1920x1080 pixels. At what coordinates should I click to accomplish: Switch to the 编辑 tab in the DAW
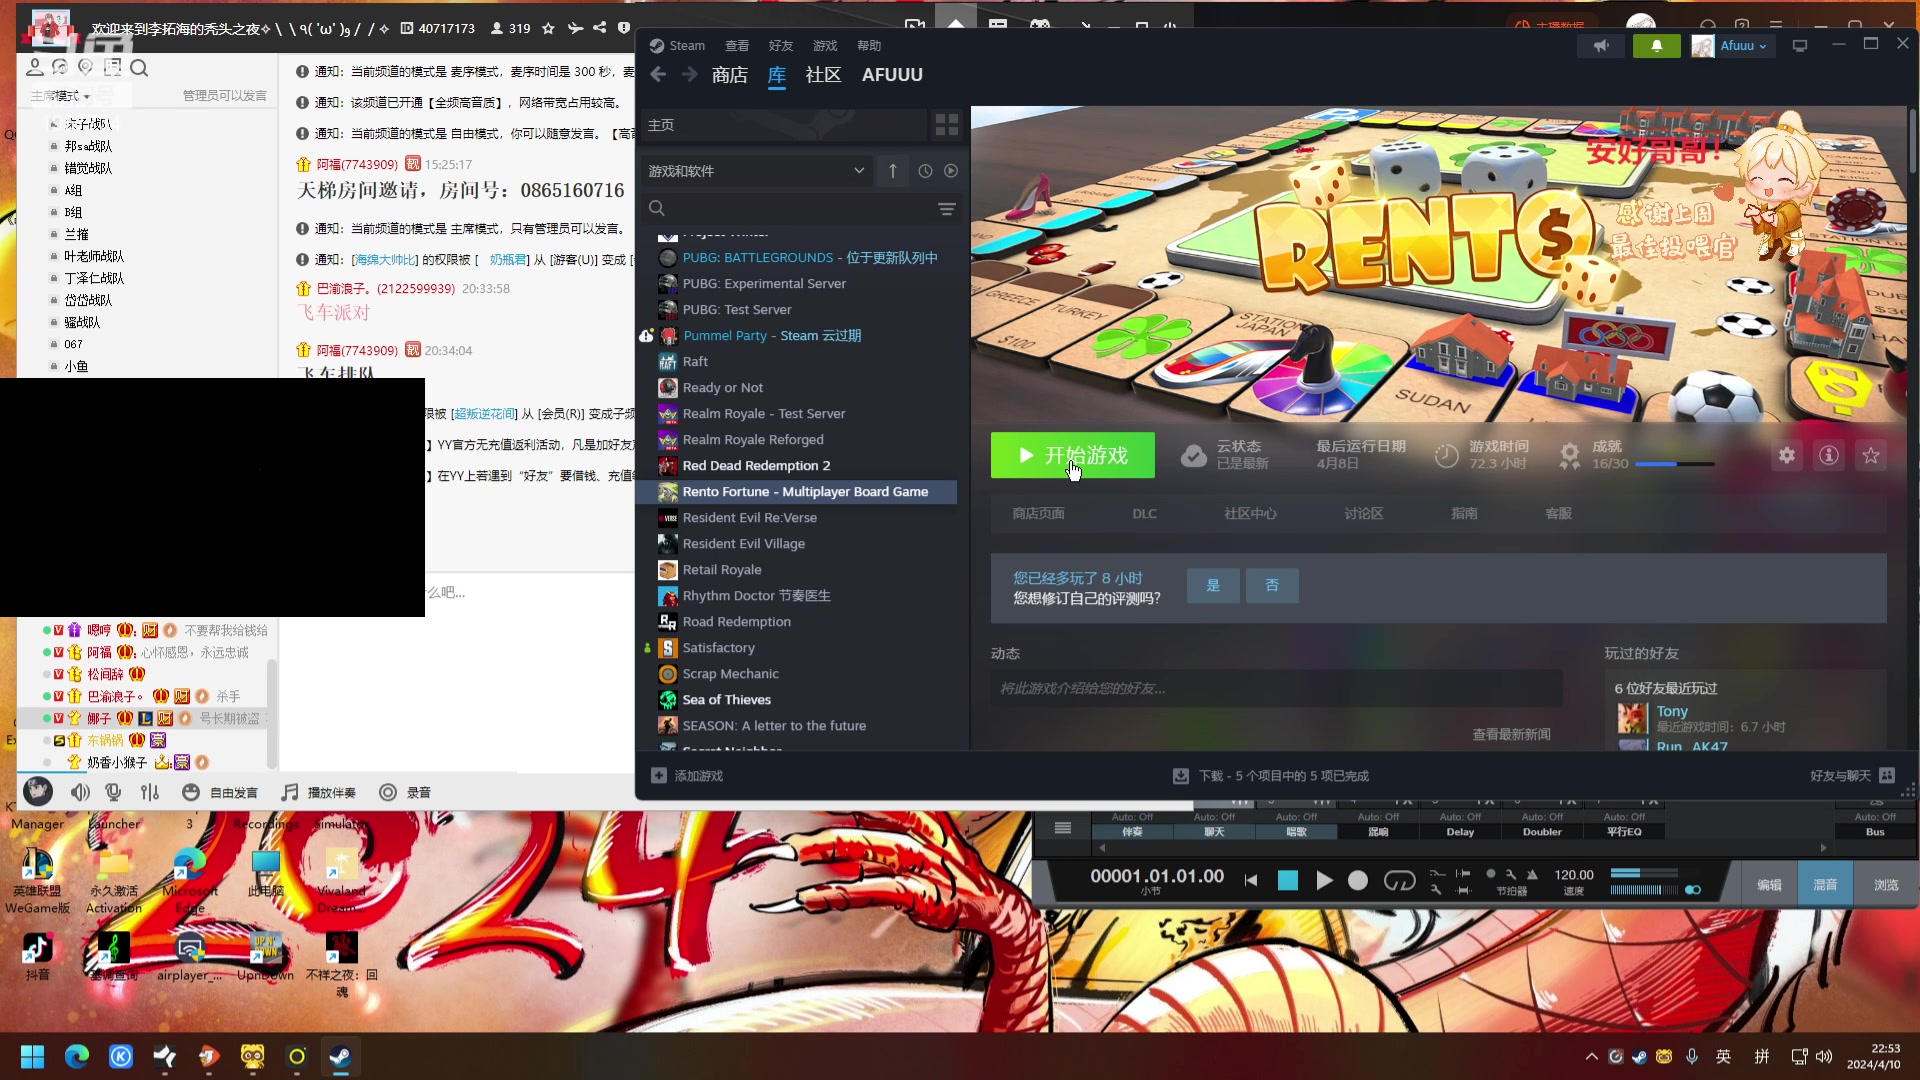point(1769,885)
